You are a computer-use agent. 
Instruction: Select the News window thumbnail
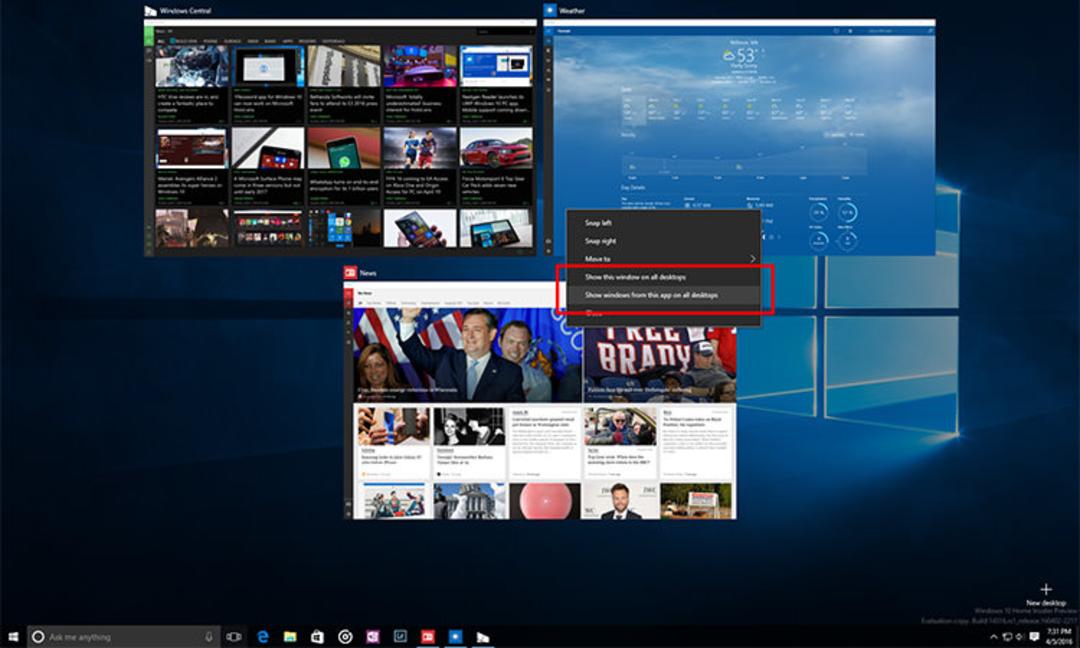tap(540, 400)
